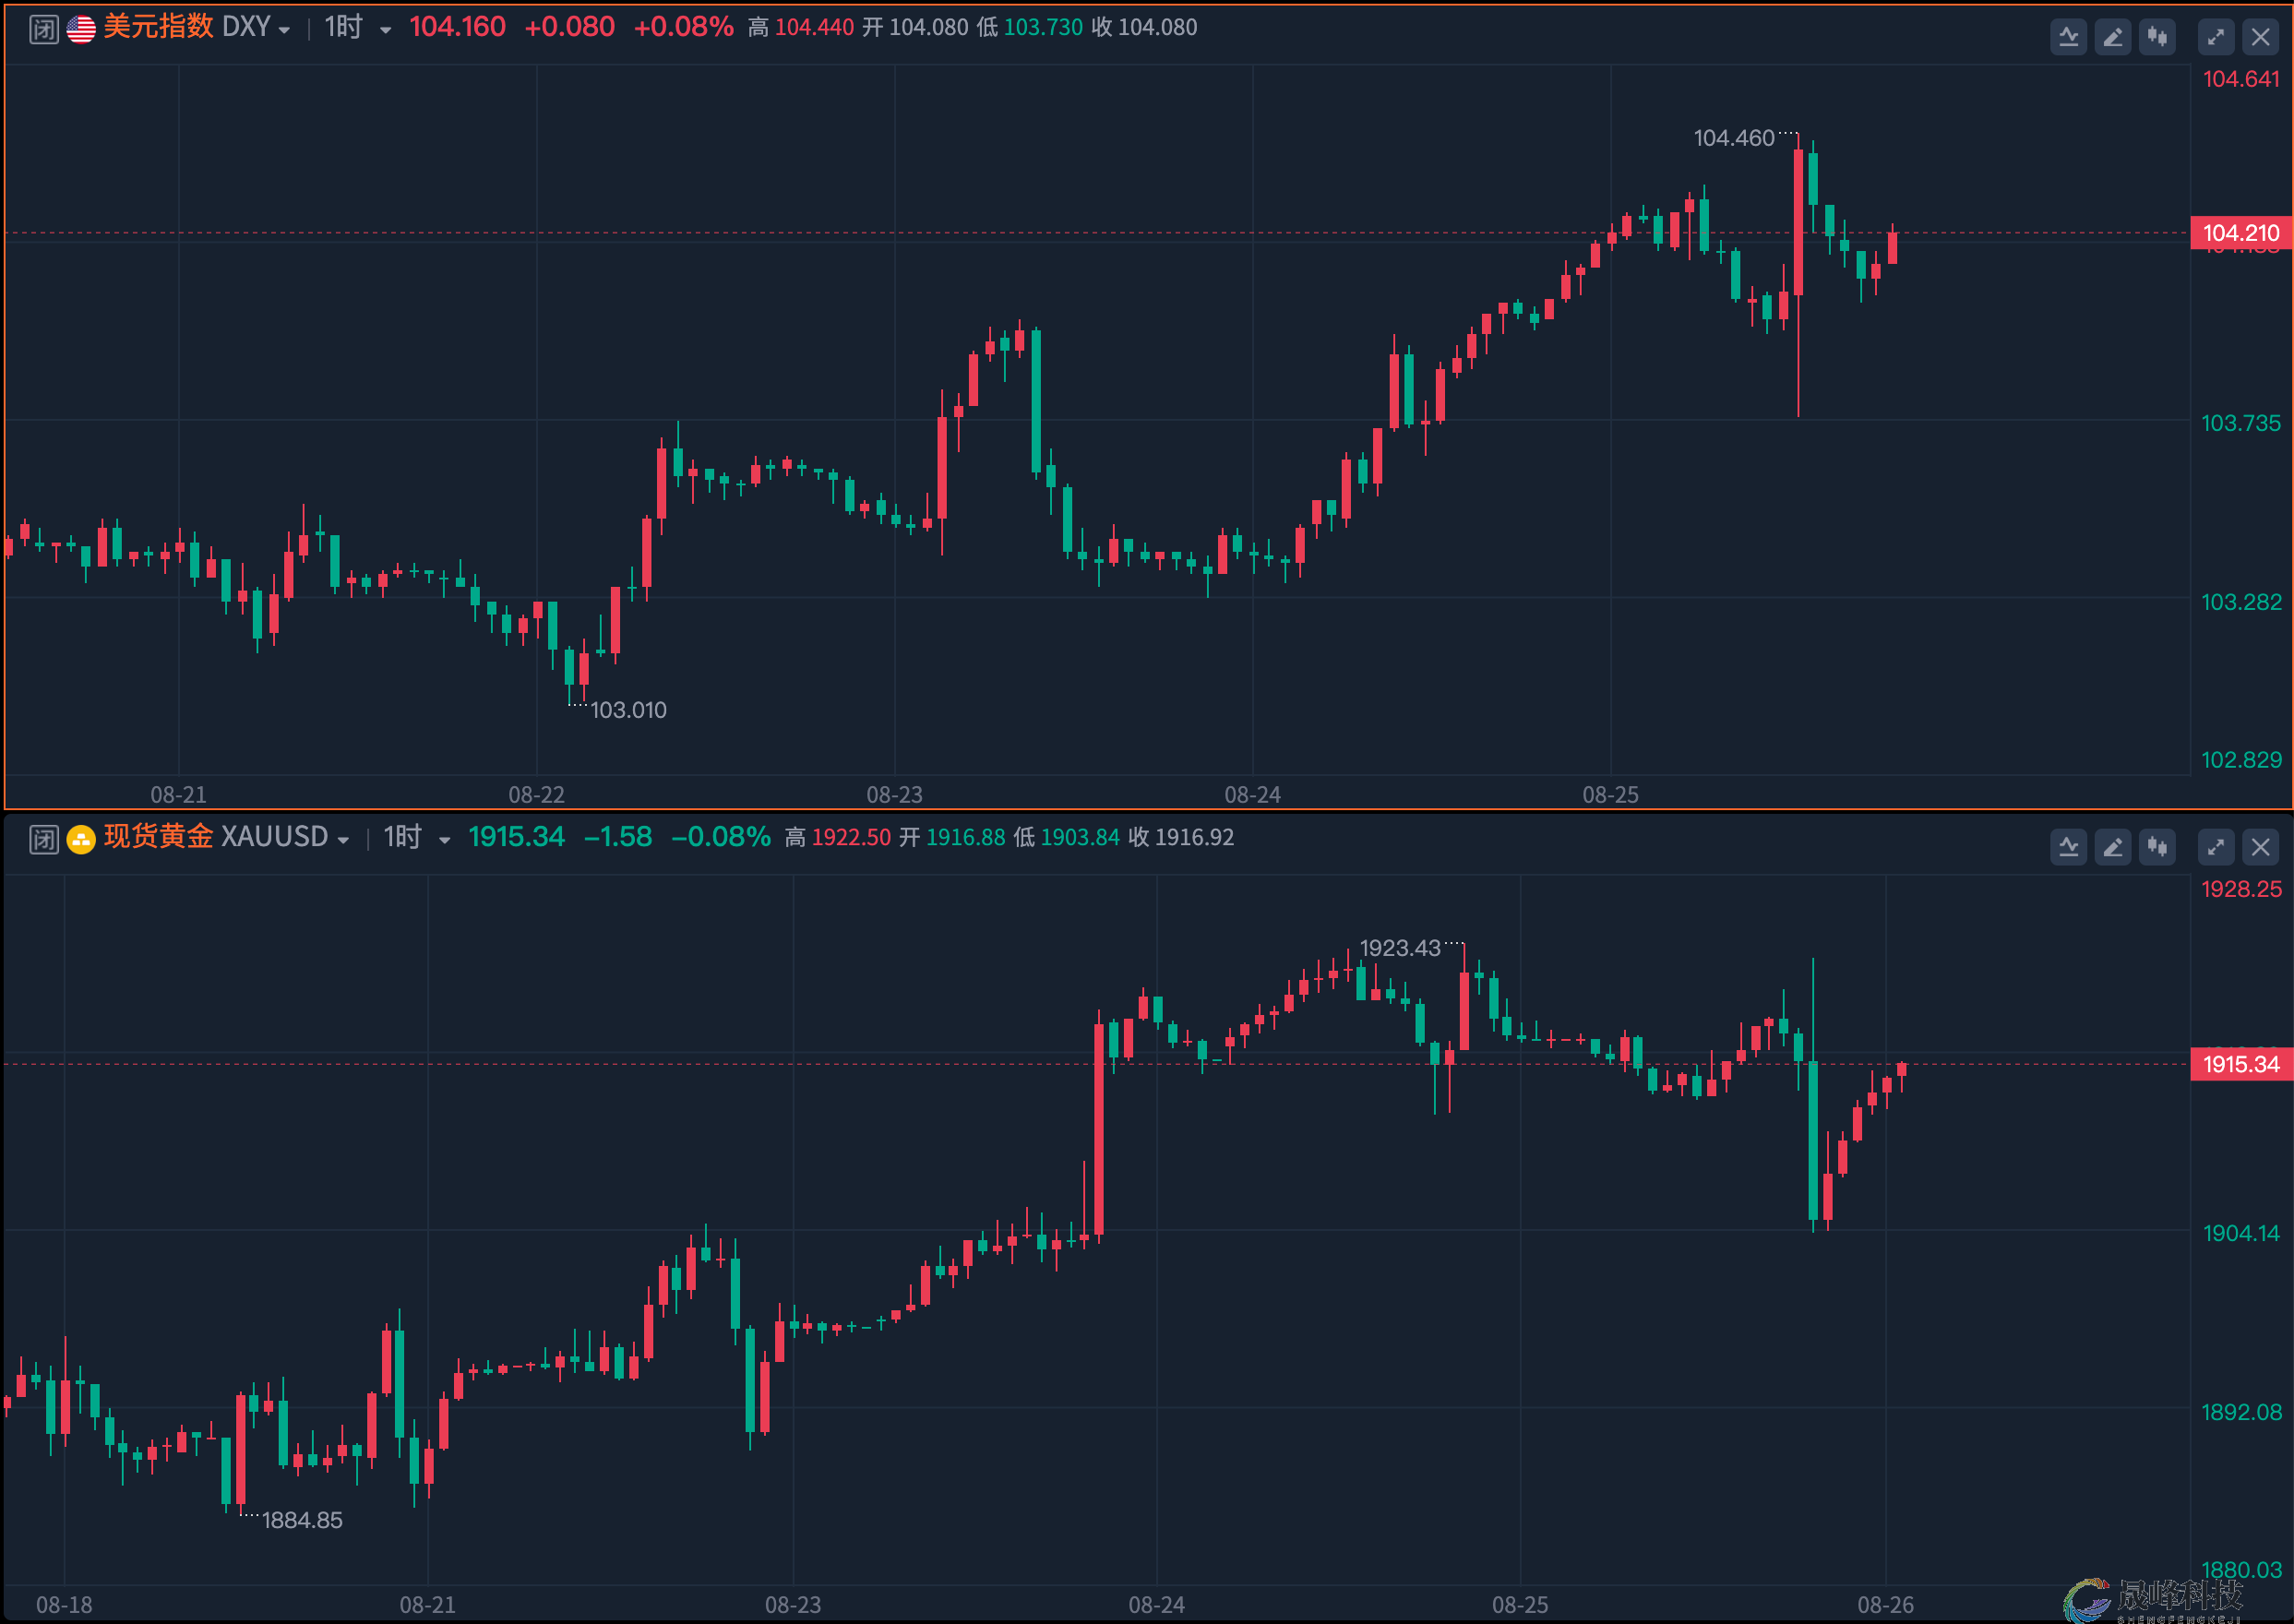
Task: Click the market-closed 闭 badge on XAUUSD
Action: [x=44, y=839]
